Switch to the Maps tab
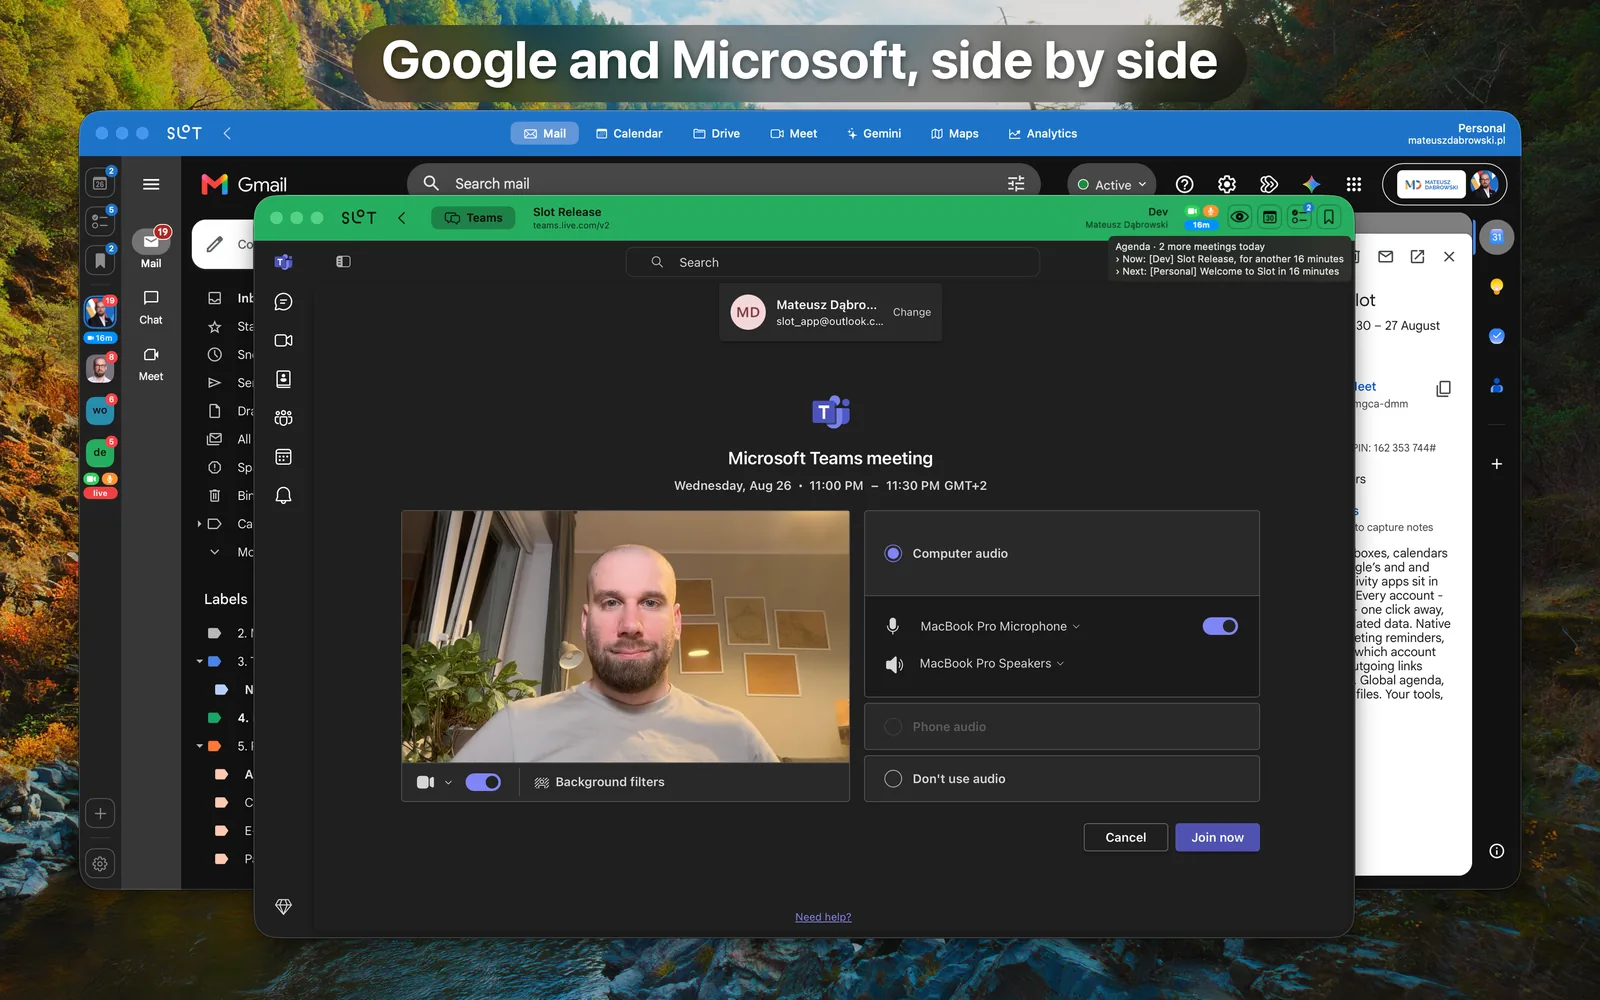Screen dimensions: 1600x1000 point(954,133)
